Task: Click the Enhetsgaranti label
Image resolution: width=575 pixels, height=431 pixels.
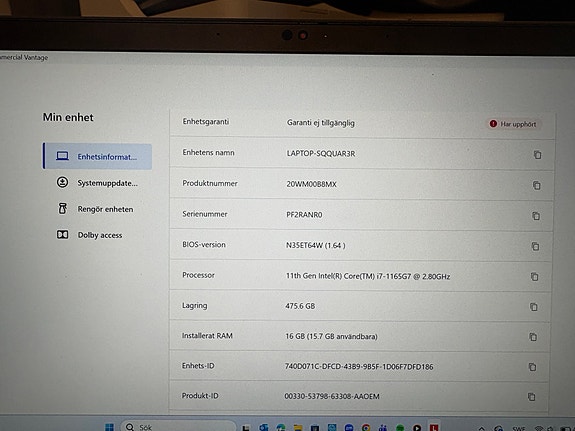Action: pos(206,121)
